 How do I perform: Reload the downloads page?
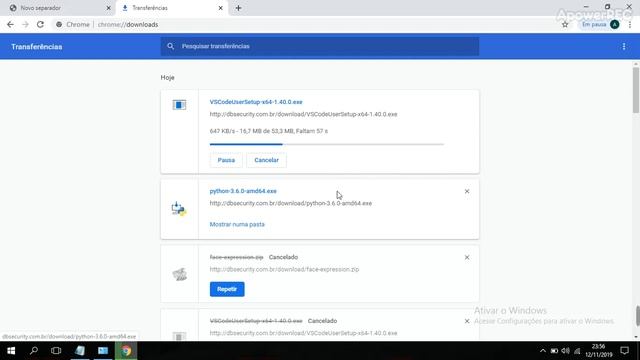pos(40,24)
